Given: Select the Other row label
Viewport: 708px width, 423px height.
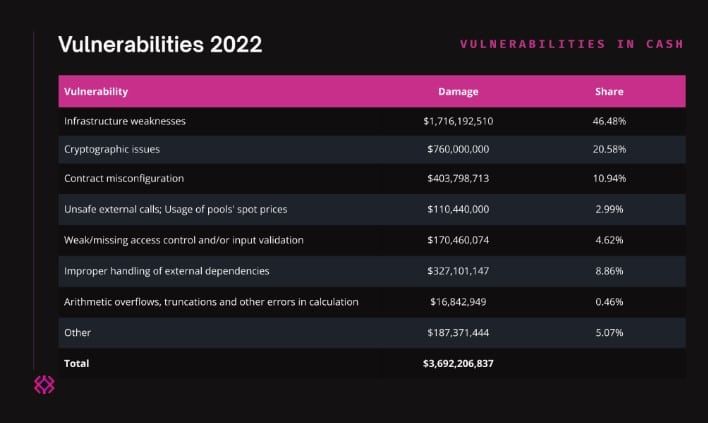Looking at the screenshot, I should (77, 333).
